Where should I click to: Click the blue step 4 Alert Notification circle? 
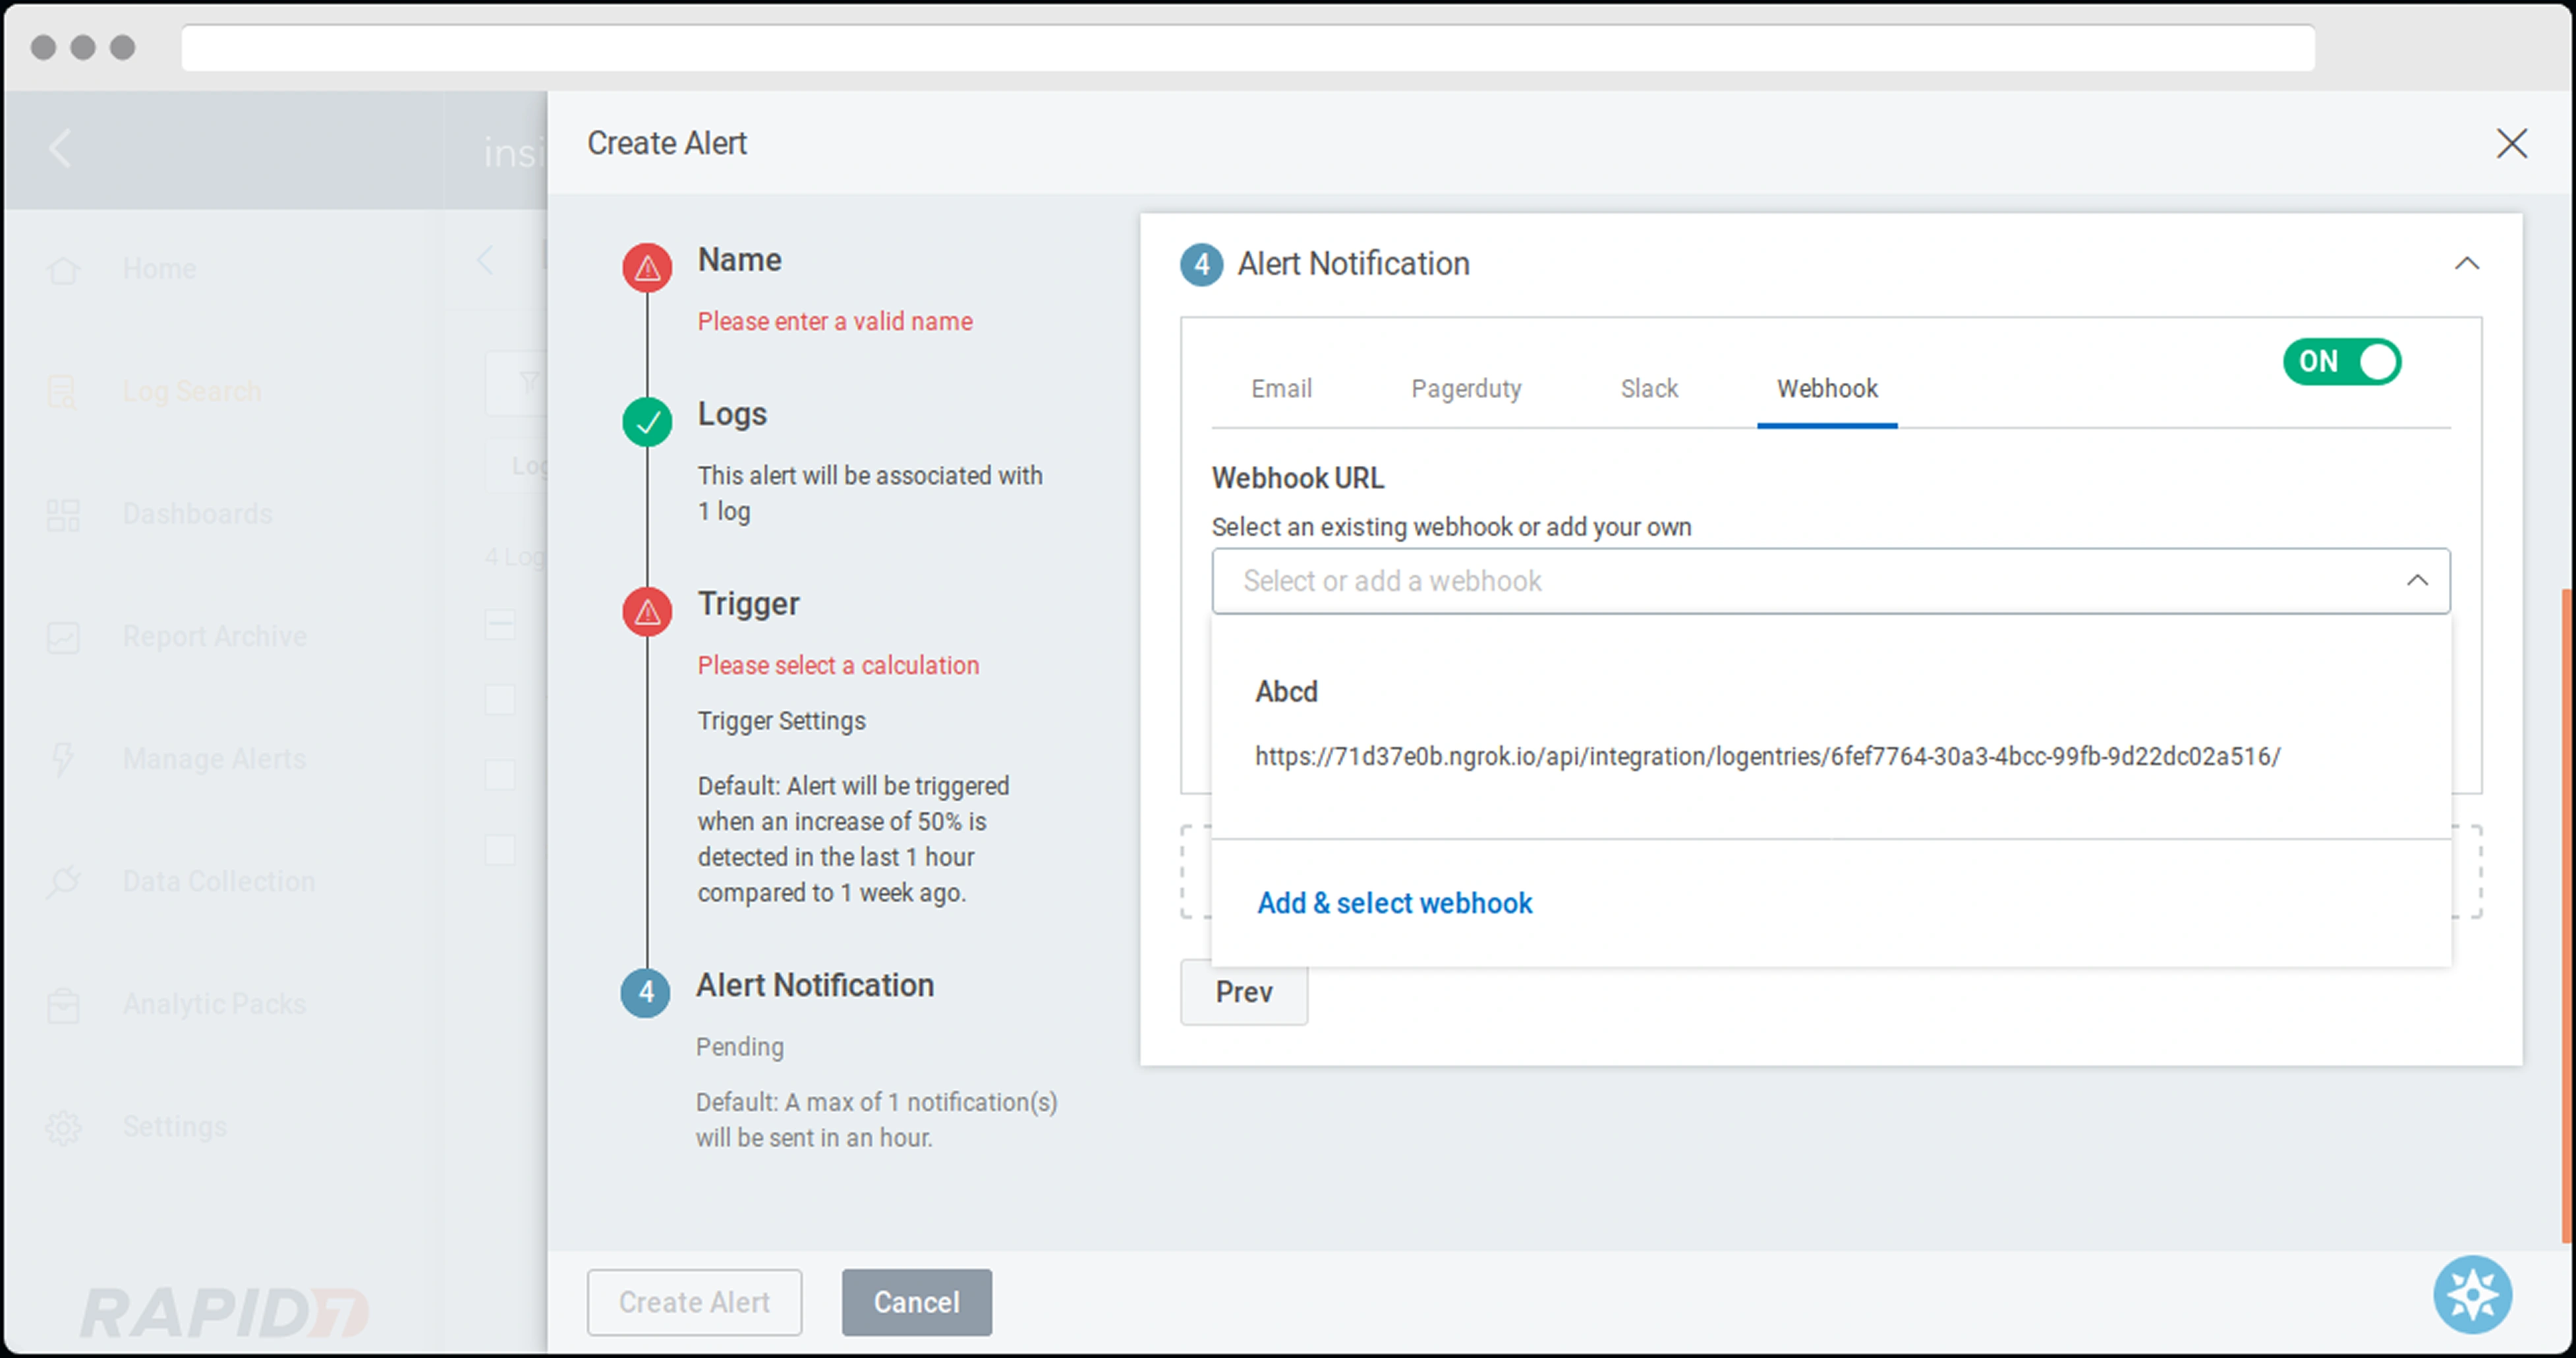pos(646,992)
